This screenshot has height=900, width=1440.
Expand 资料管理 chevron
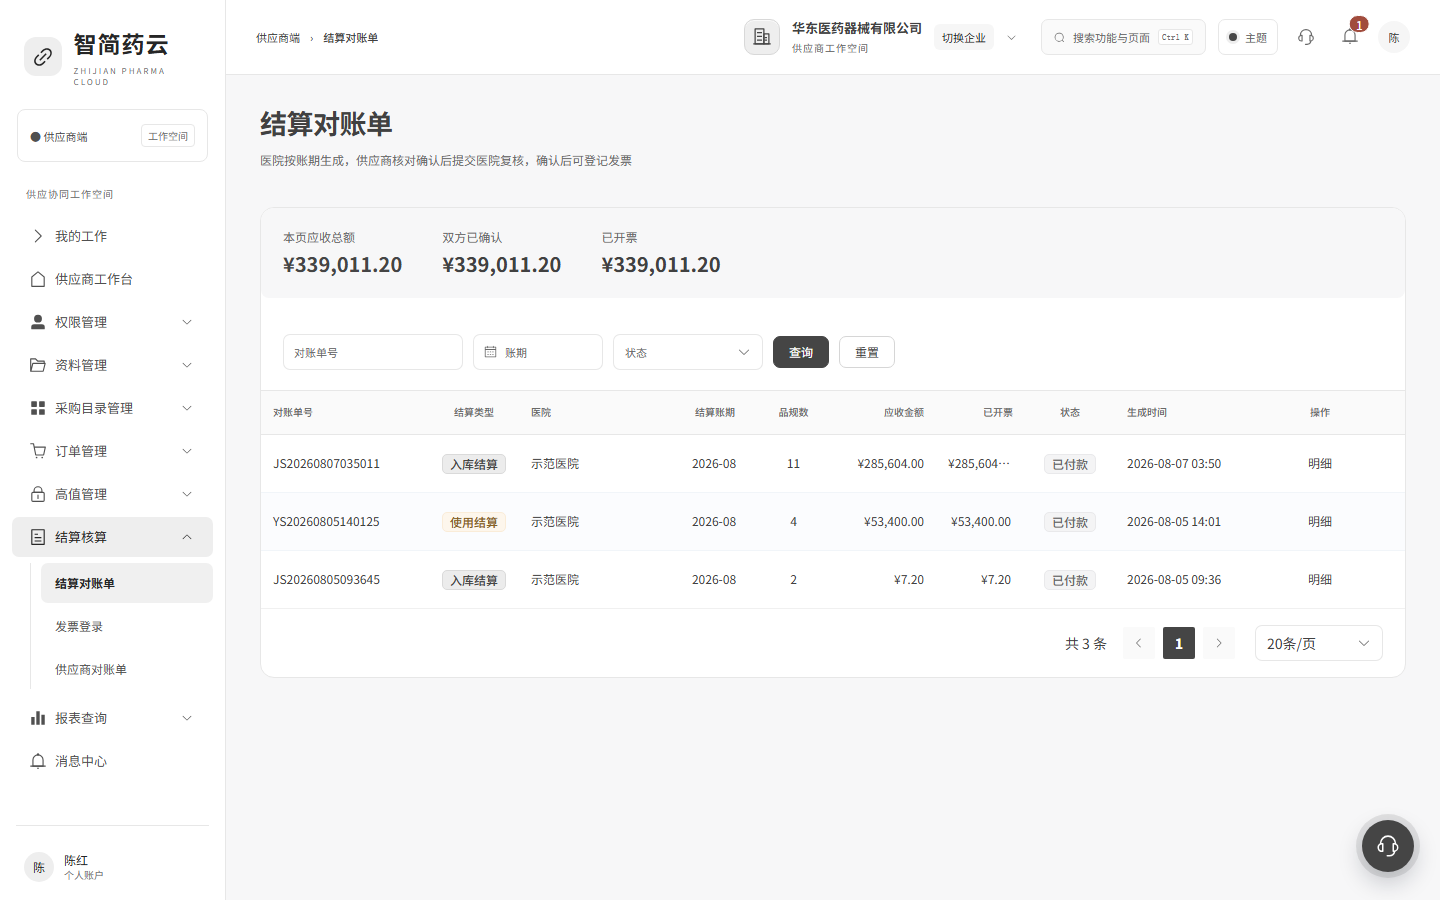(x=187, y=365)
